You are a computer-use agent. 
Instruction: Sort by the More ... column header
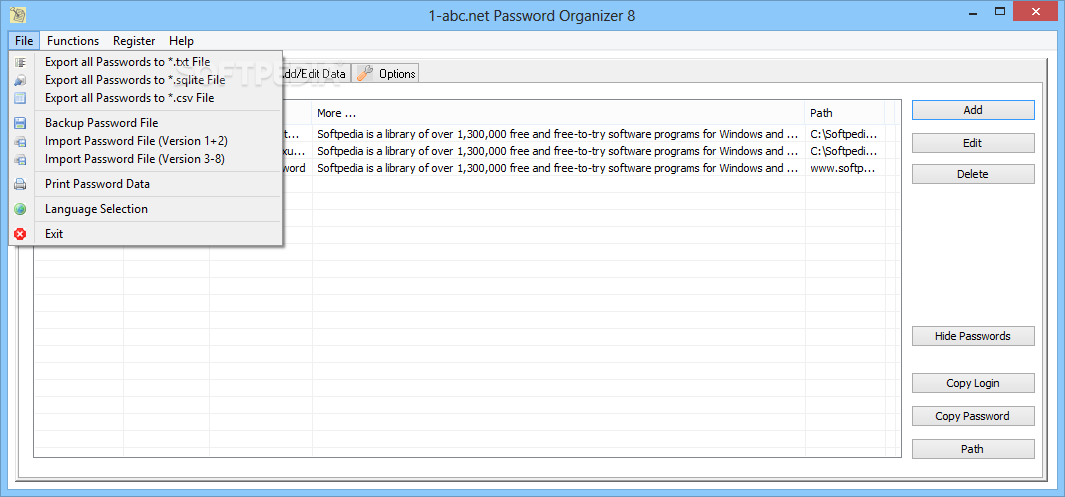pos(558,113)
